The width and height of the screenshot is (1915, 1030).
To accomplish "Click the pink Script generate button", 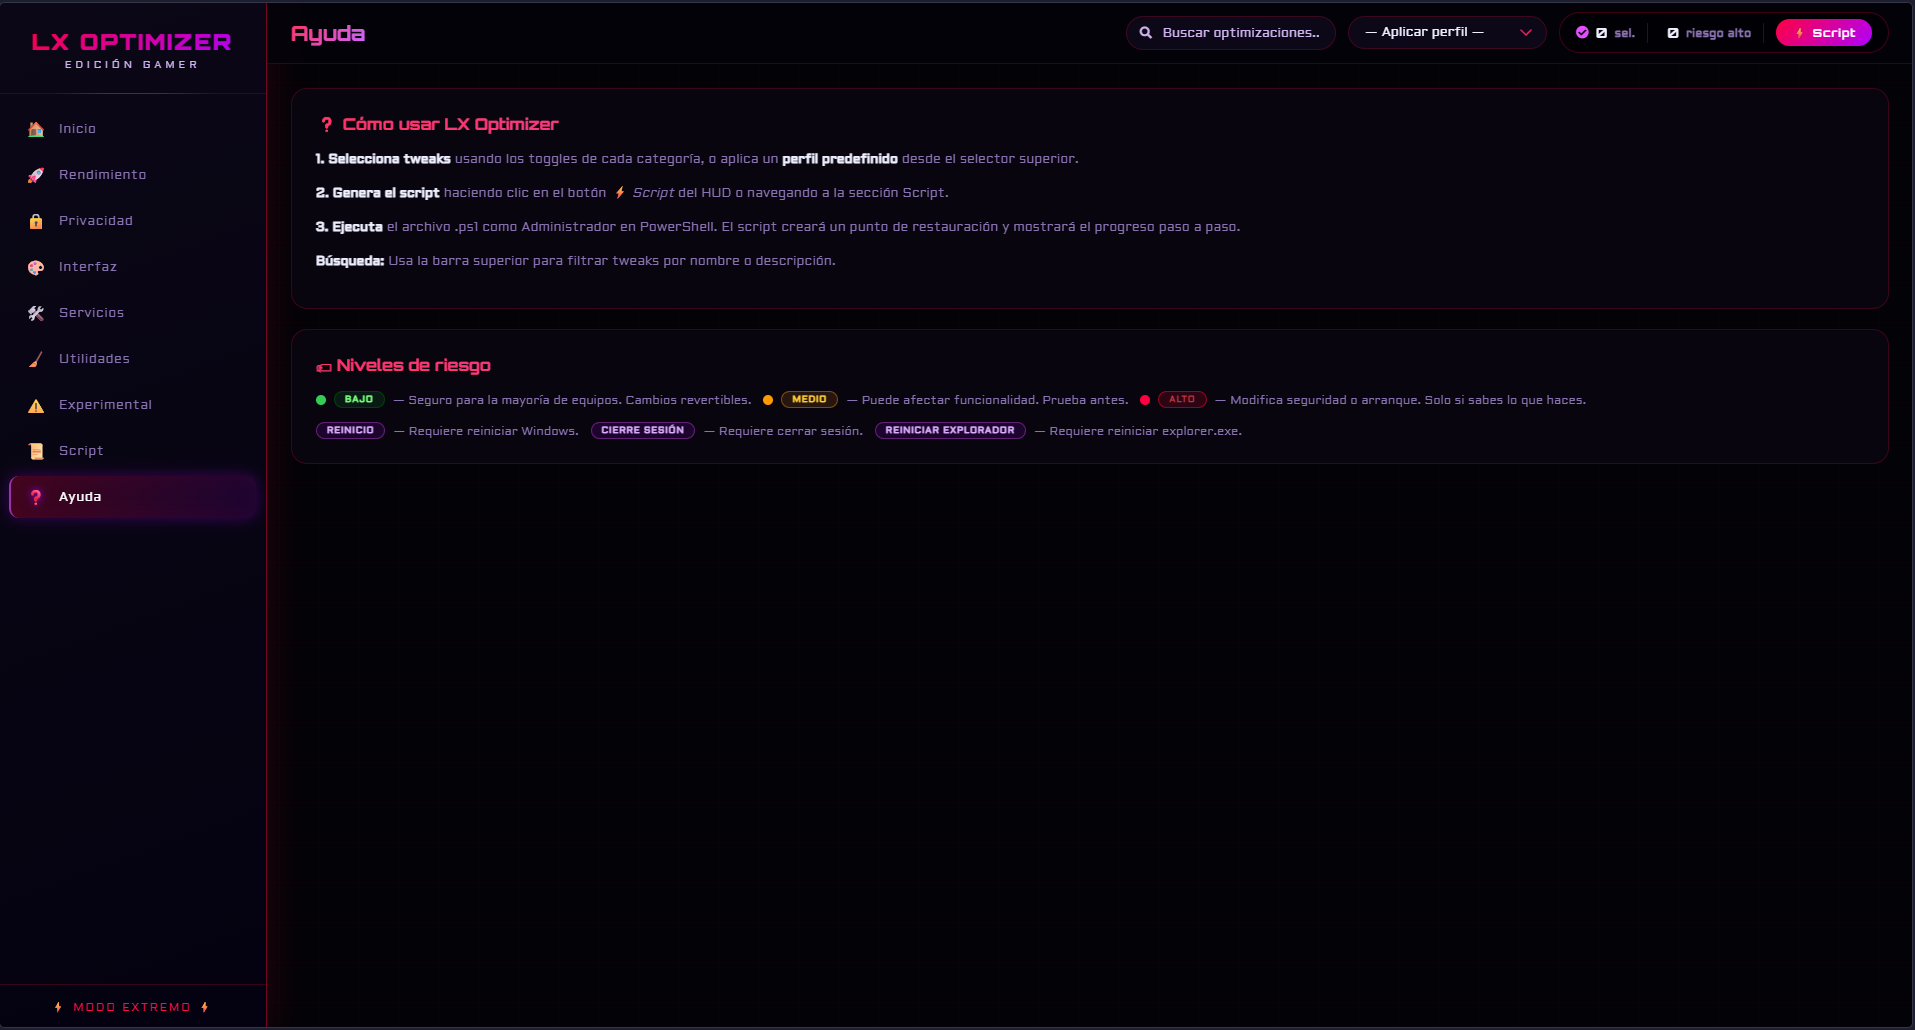I will tap(1824, 33).
